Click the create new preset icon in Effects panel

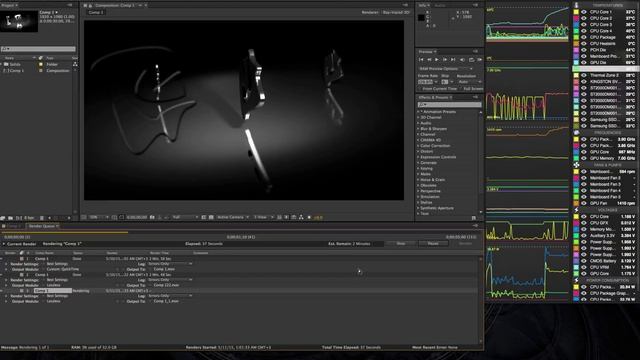473,218
